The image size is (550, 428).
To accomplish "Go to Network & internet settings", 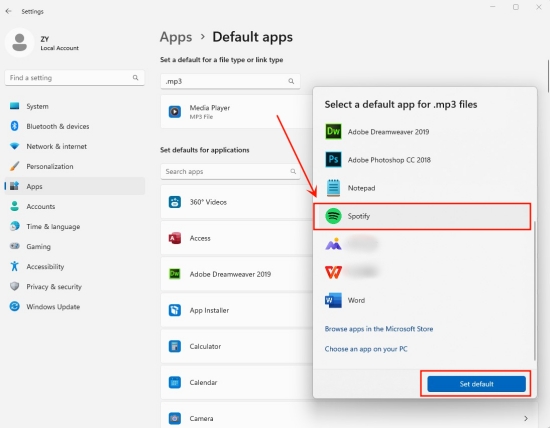I will click(75, 146).
